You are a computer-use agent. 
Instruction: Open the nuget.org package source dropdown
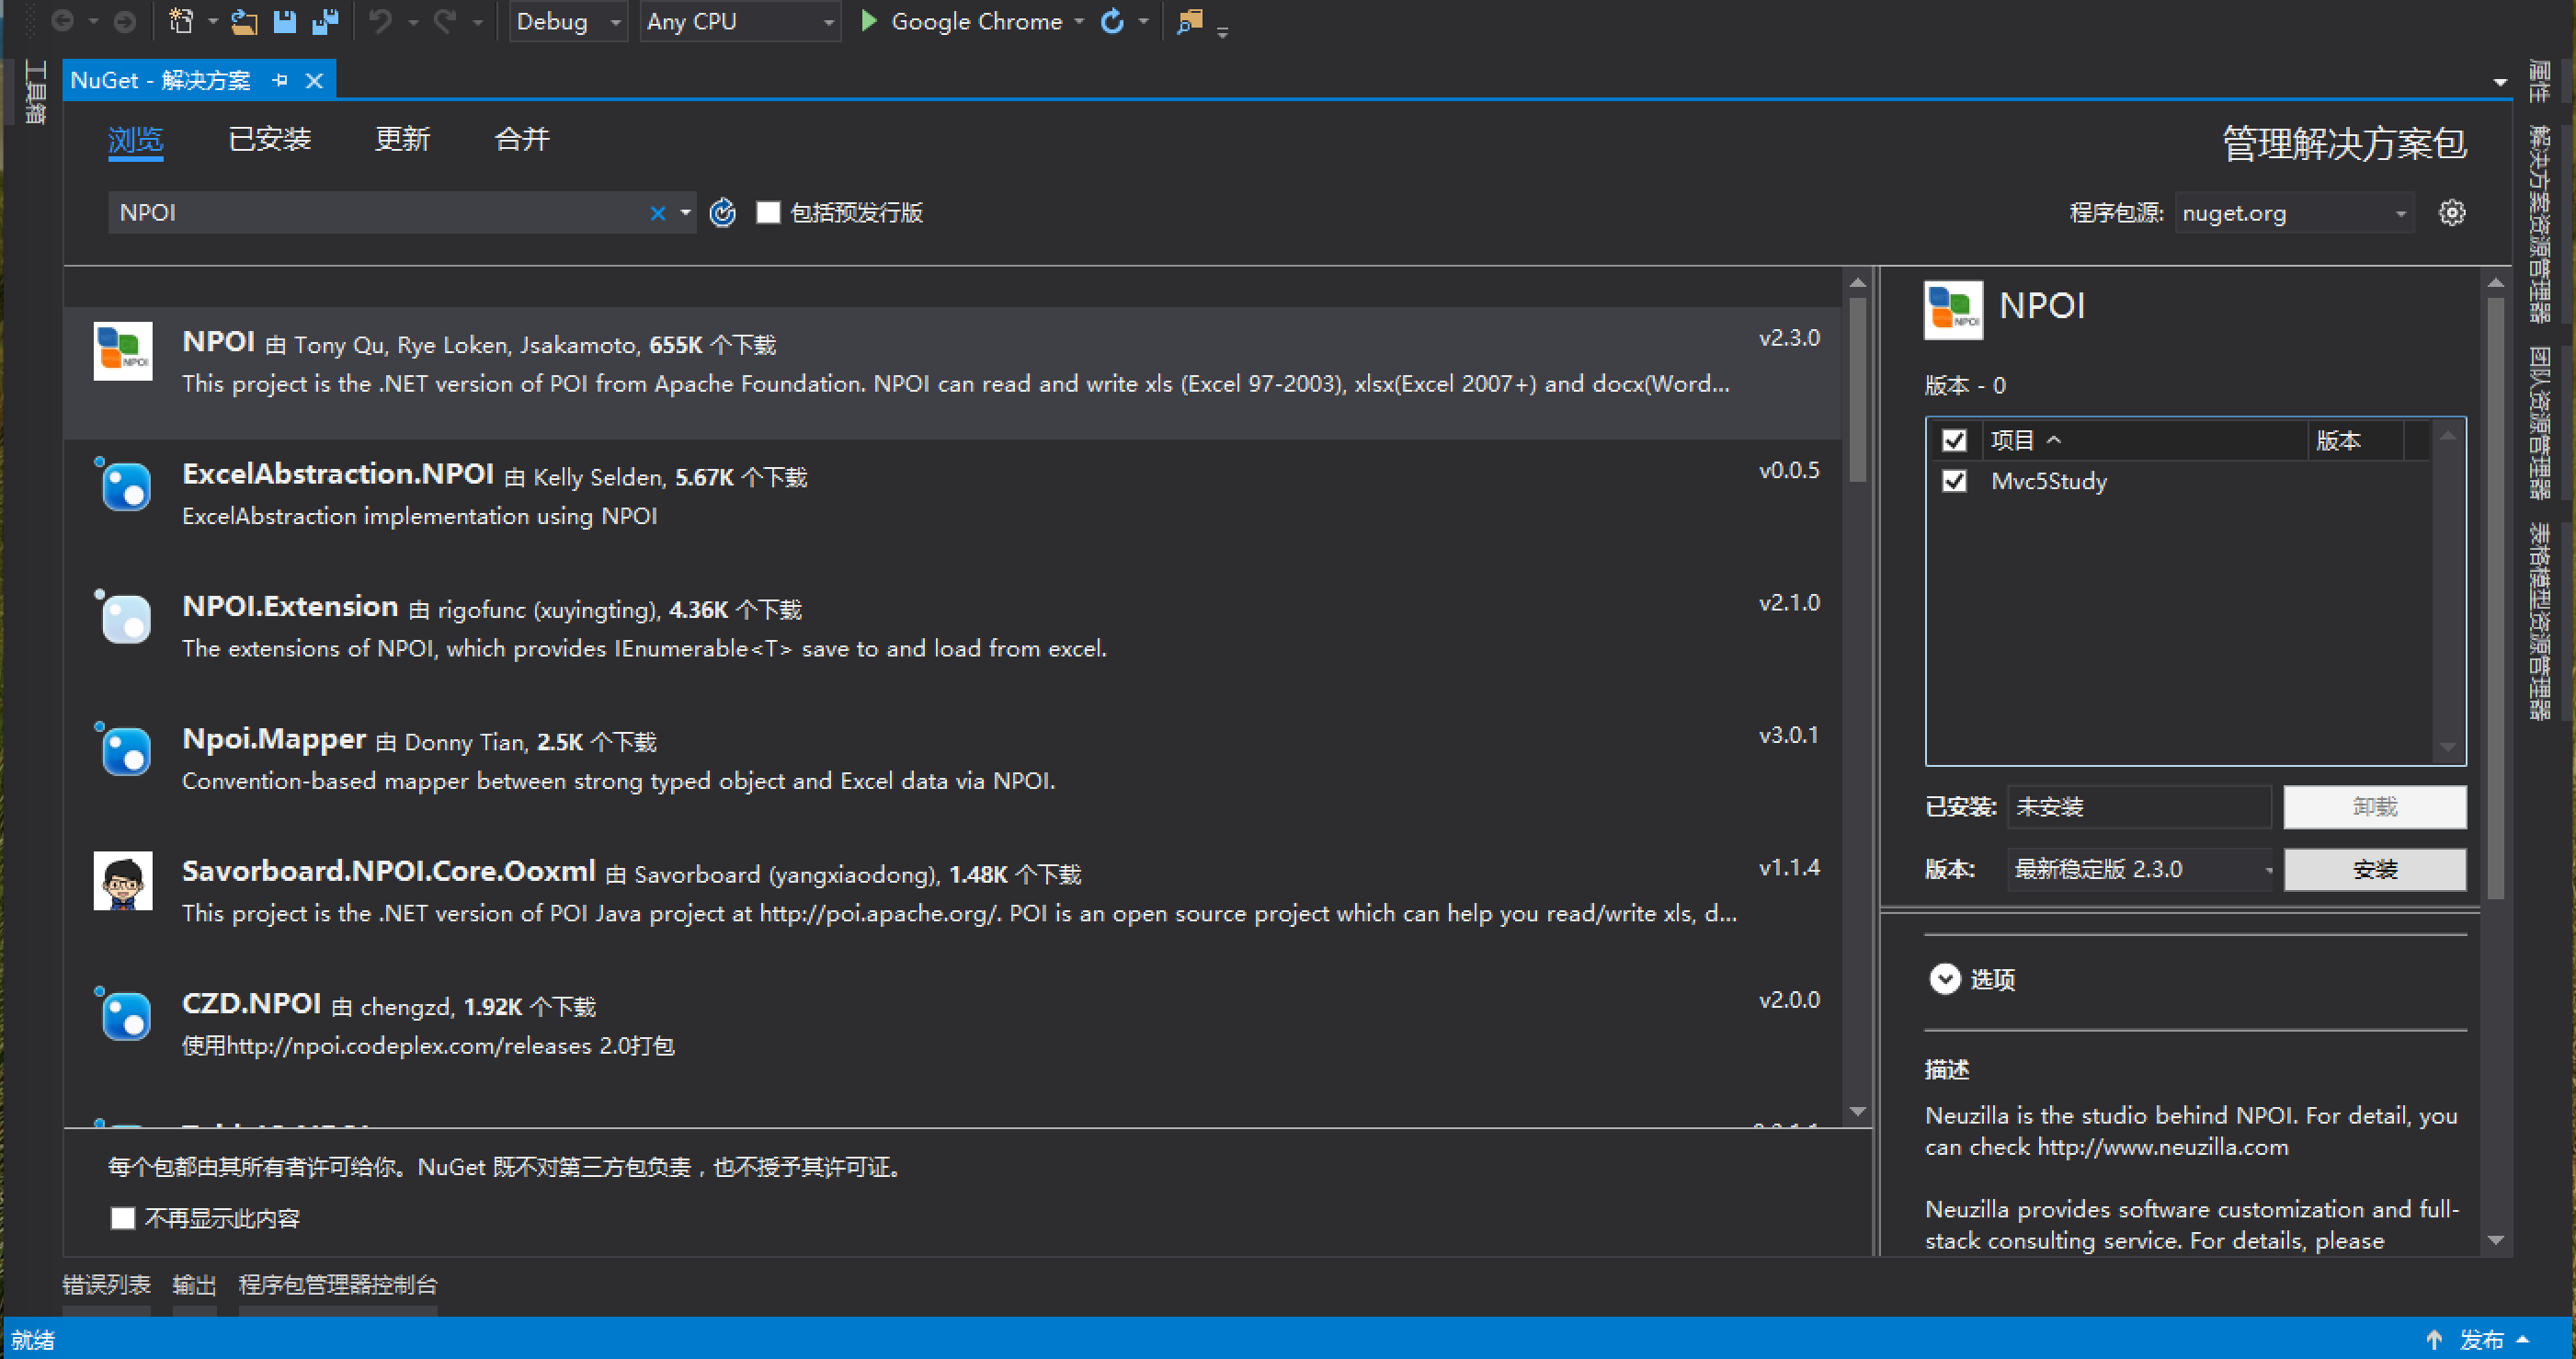point(2294,213)
